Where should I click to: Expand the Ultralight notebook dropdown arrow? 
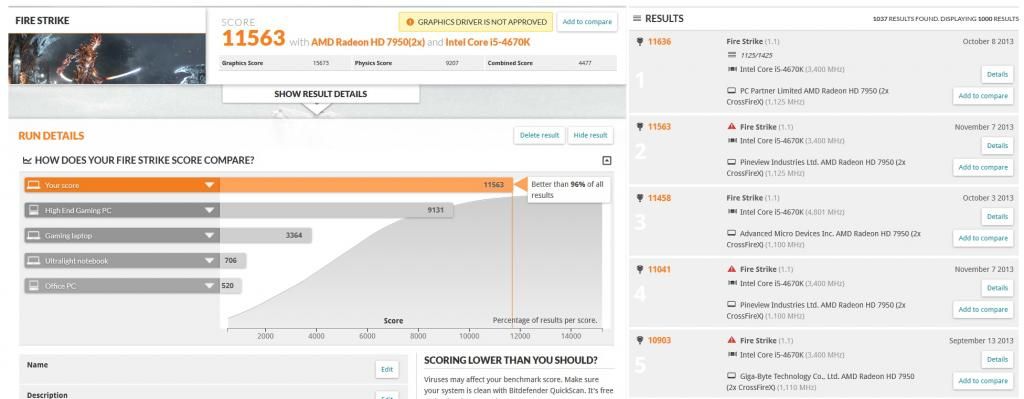pyautogui.click(x=209, y=261)
